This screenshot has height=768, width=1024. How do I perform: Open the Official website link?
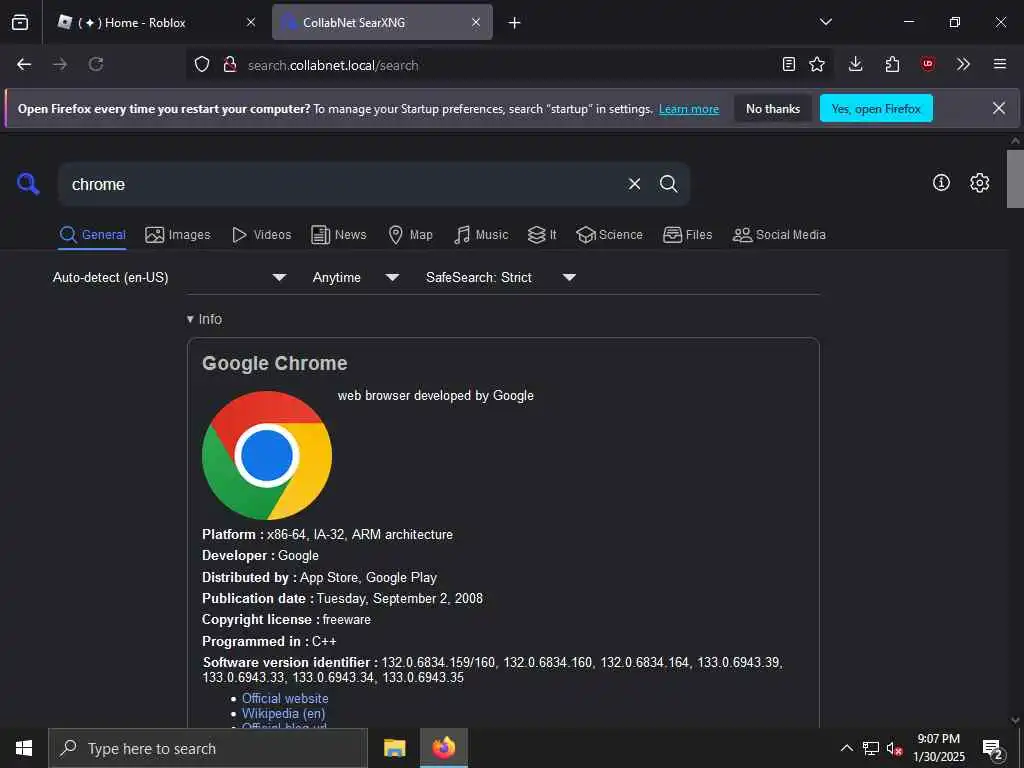pyautogui.click(x=285, y=698)
